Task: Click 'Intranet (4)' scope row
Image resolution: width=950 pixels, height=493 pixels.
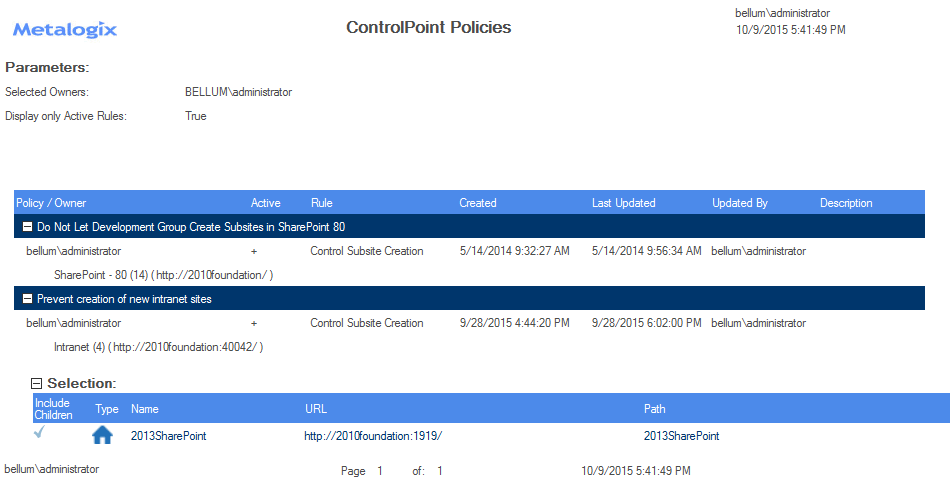Action: (158, 347)
